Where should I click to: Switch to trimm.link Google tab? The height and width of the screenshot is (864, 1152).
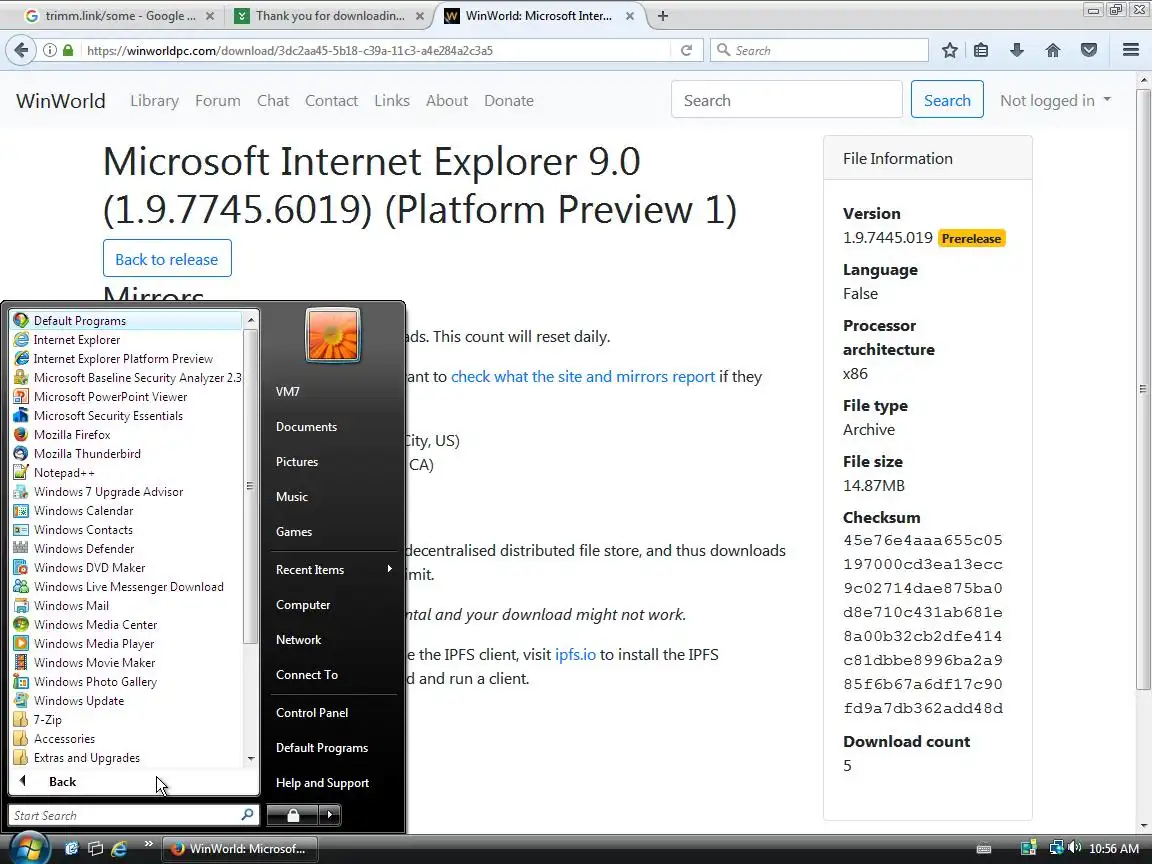118,15
